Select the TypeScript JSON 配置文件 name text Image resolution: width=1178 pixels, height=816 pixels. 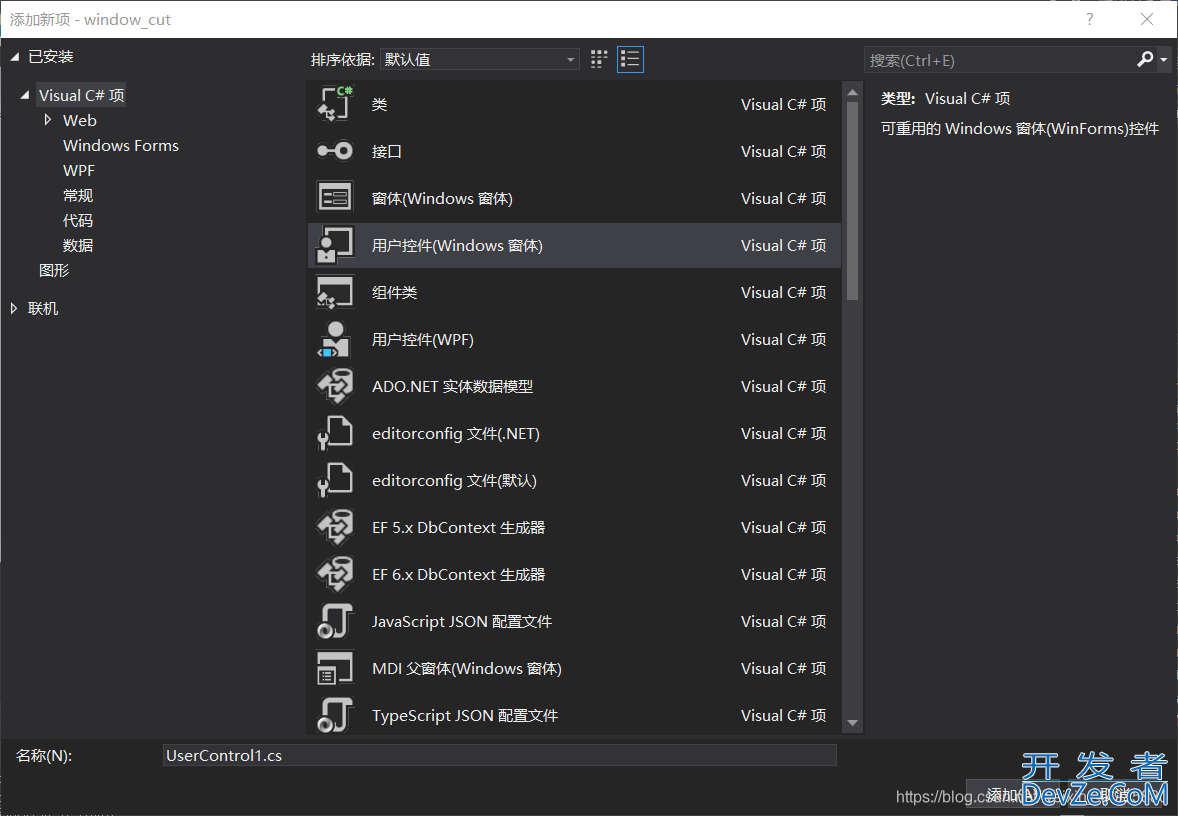[465, 715]
